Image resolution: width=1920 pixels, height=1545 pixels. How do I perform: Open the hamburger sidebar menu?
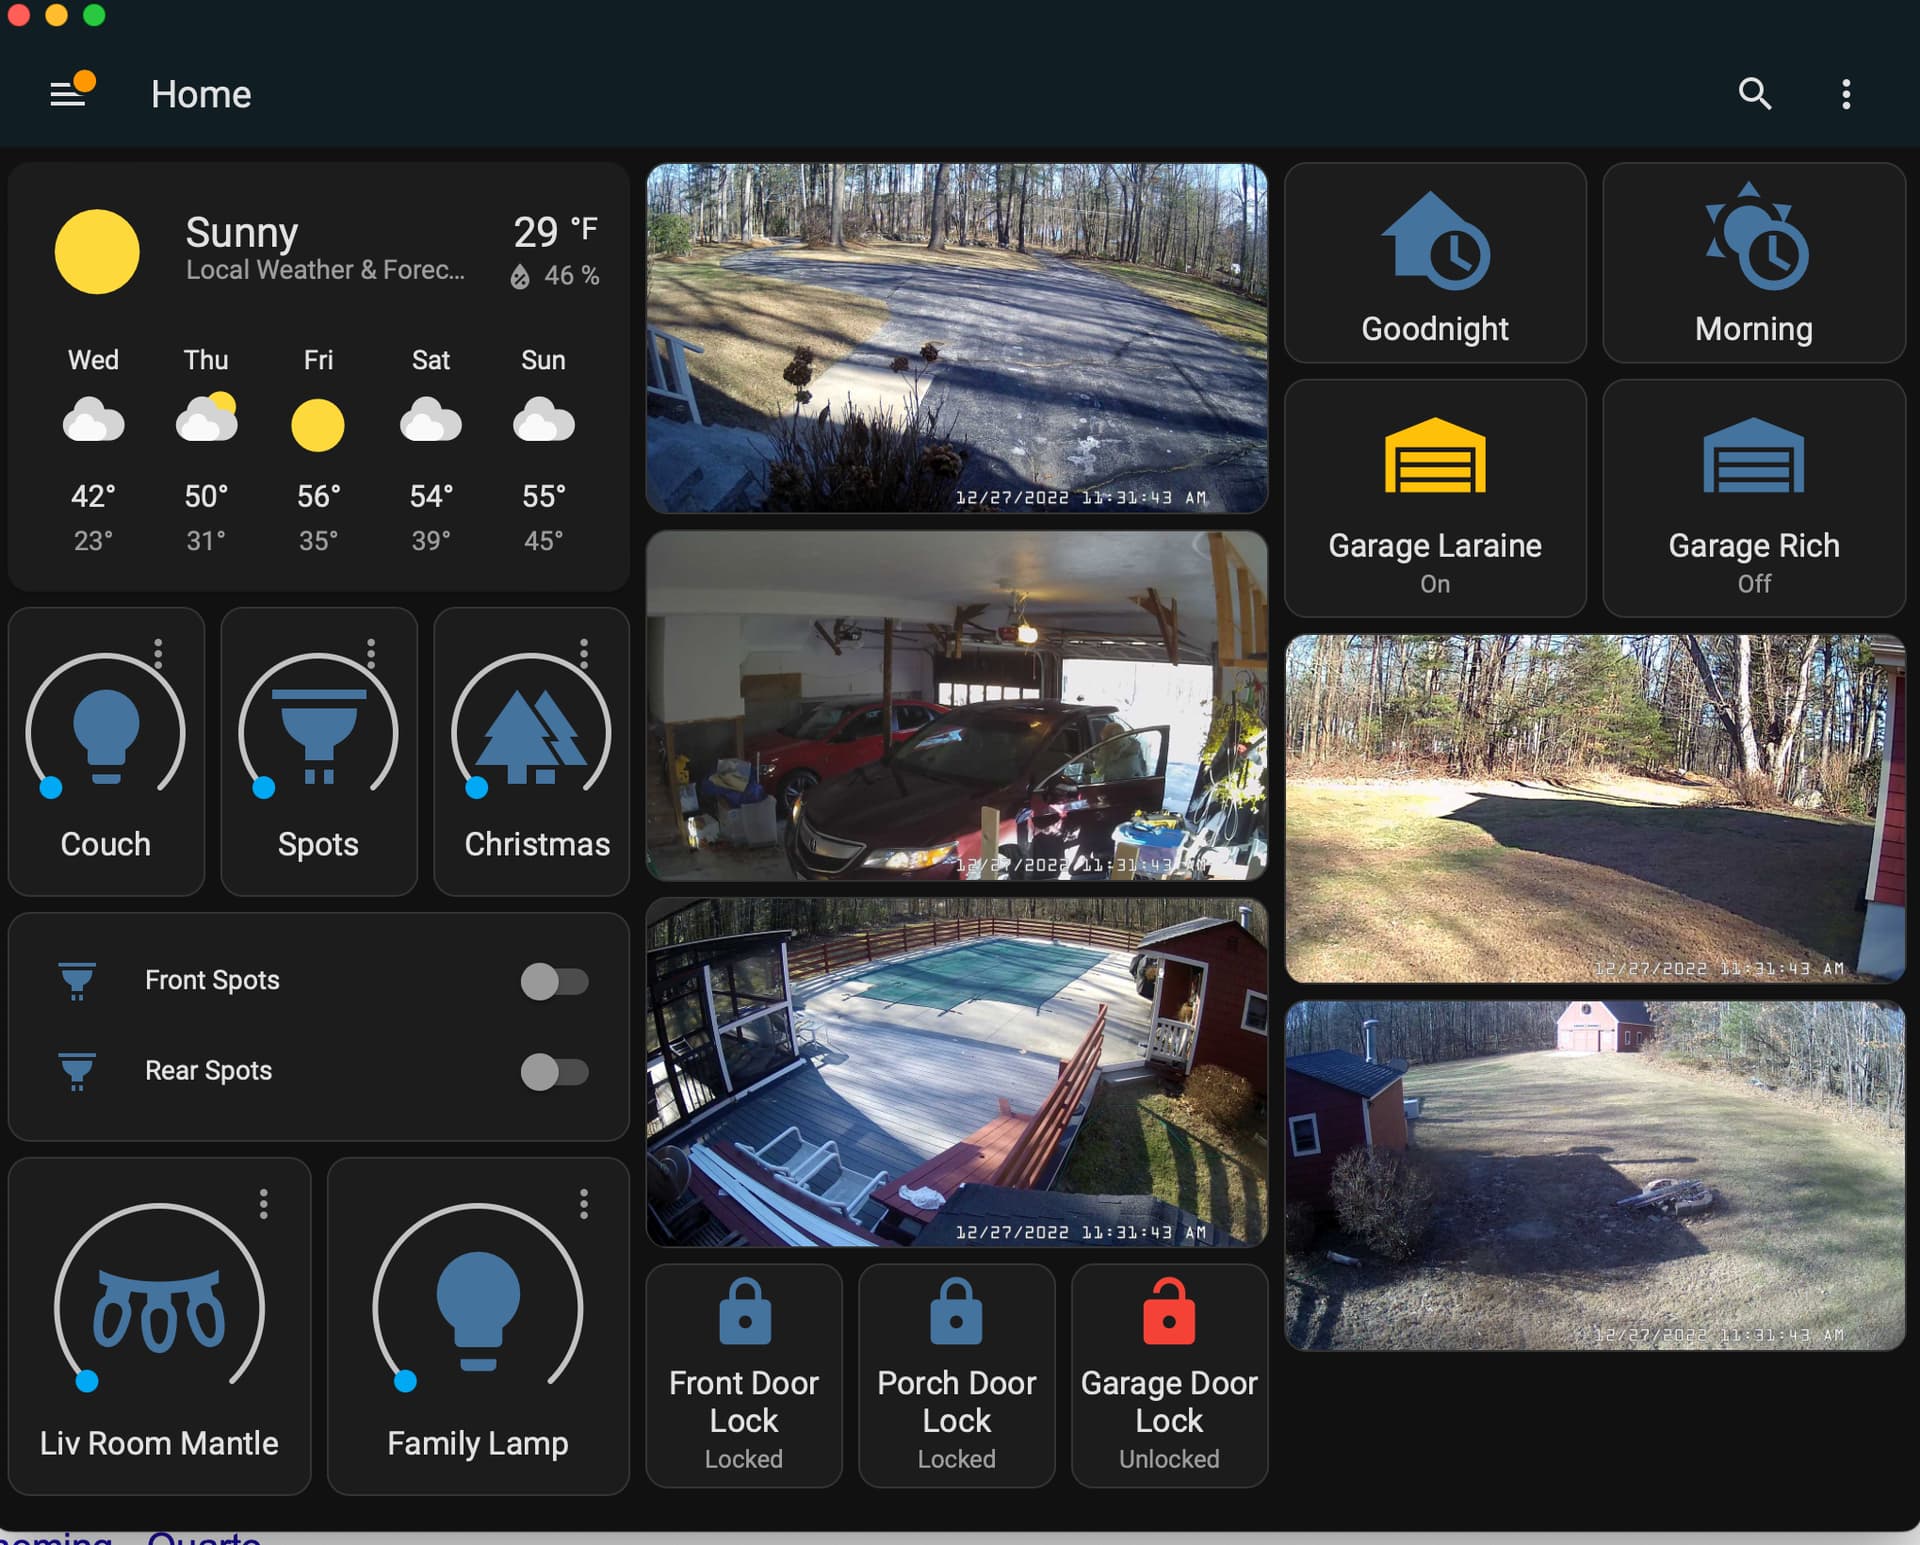click(67, 94)
